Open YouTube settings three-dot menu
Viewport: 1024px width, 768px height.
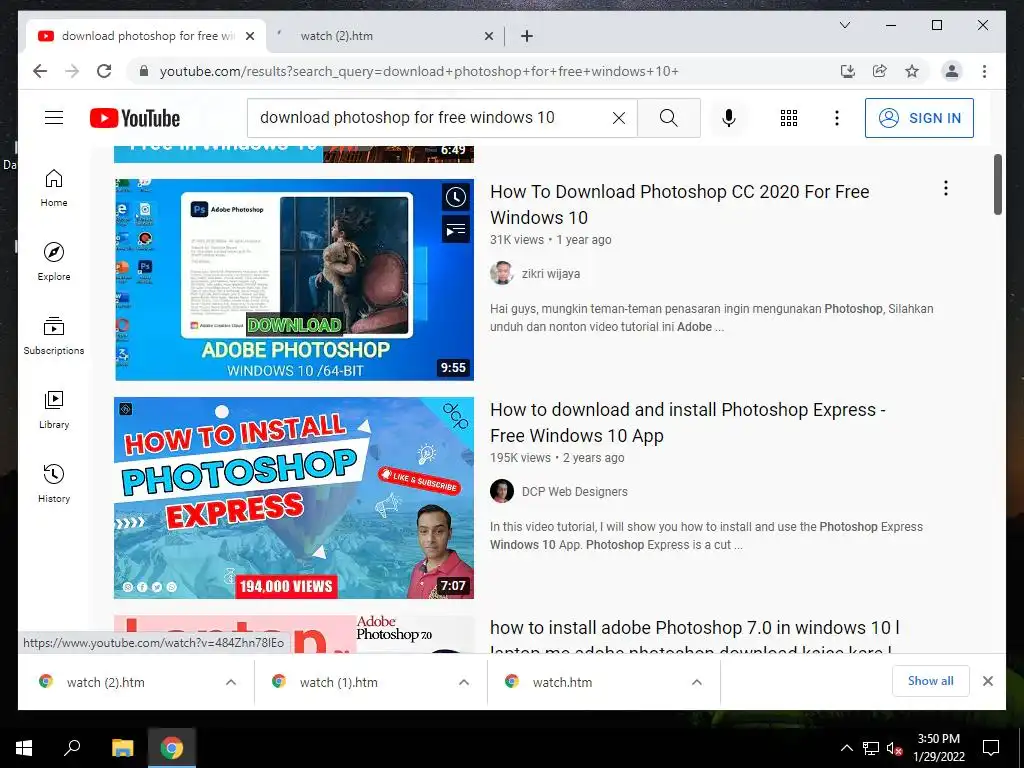coord(837,118)
